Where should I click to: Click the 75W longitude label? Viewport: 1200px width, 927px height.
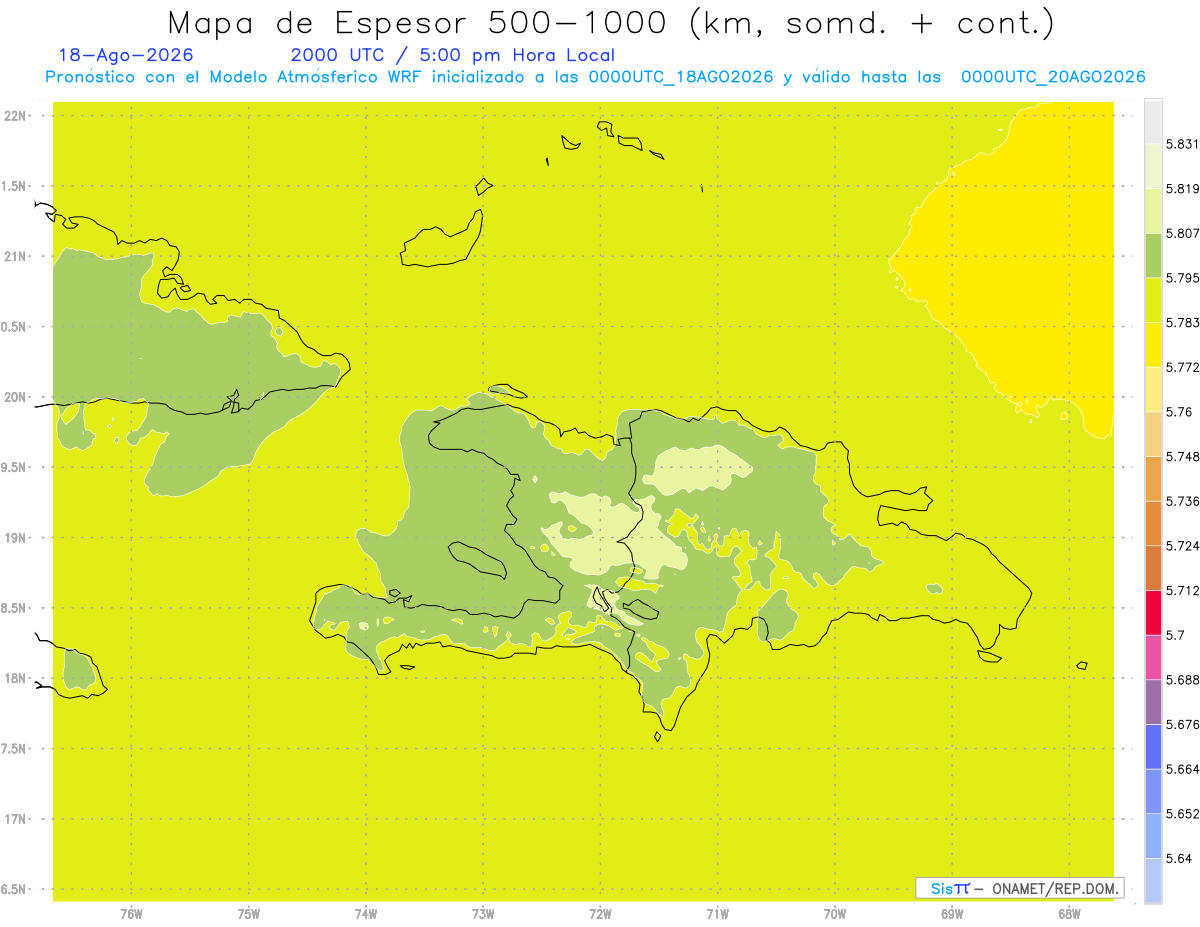point(248,913)
